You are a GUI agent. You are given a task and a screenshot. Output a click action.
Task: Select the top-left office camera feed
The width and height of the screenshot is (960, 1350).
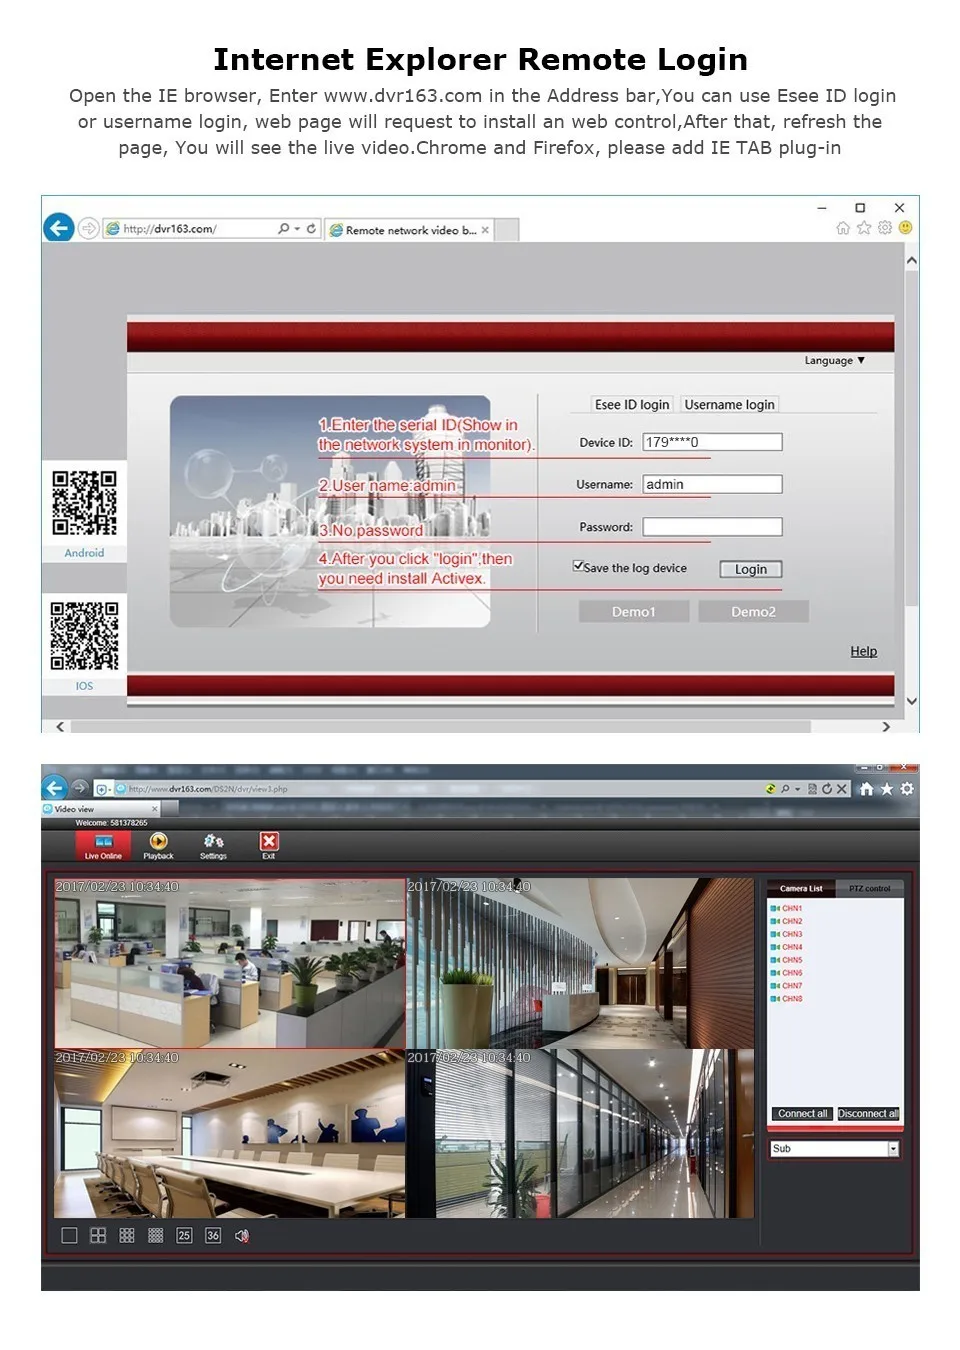230,963
